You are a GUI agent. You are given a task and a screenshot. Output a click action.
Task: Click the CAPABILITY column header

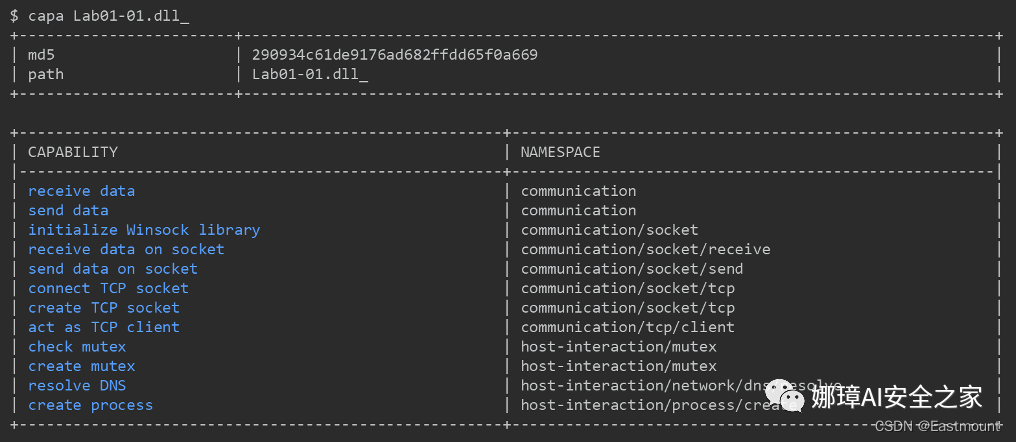[x=73, y=152]
